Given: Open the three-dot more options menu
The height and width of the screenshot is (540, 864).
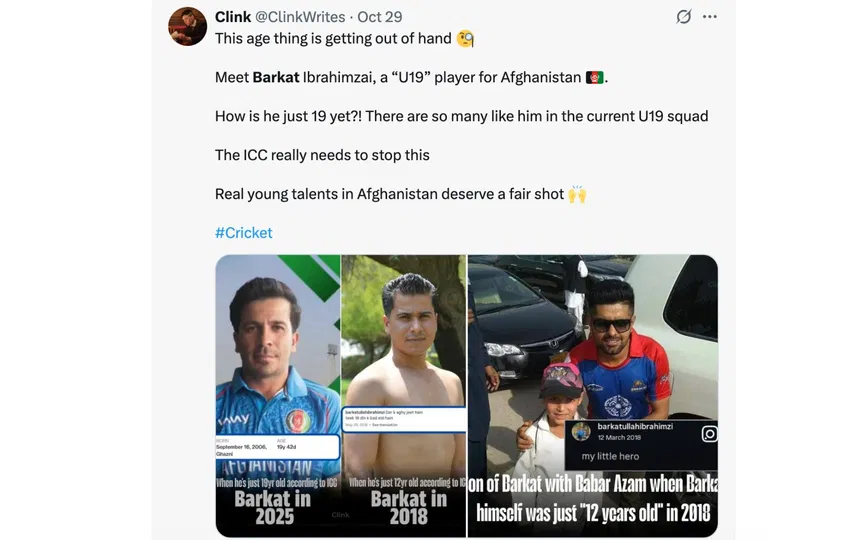Looking at the screenshot, I should [710, 17].
